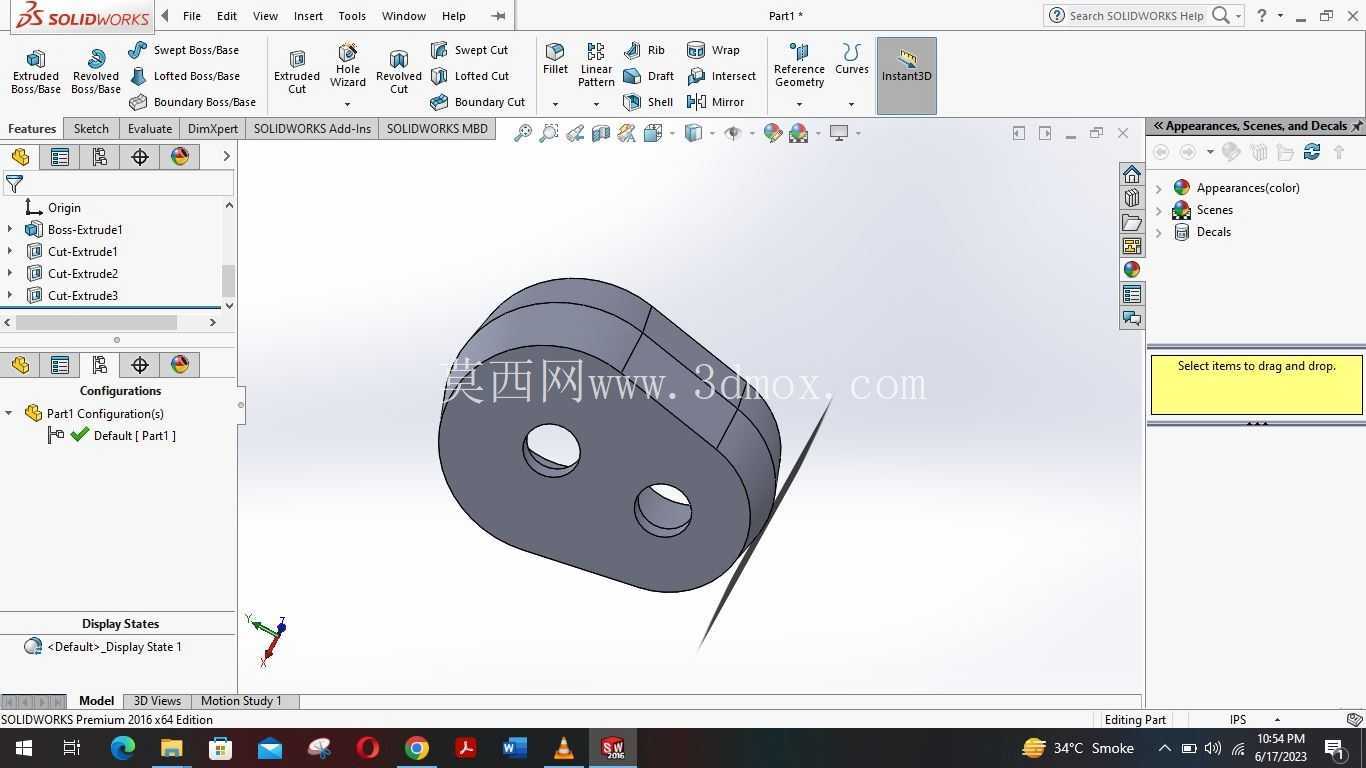Select the Linear Pattern tool

point(596,65)
